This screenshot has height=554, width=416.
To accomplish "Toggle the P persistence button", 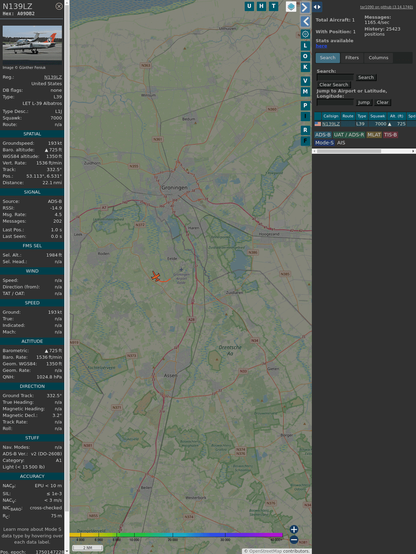I will (305, 105).
